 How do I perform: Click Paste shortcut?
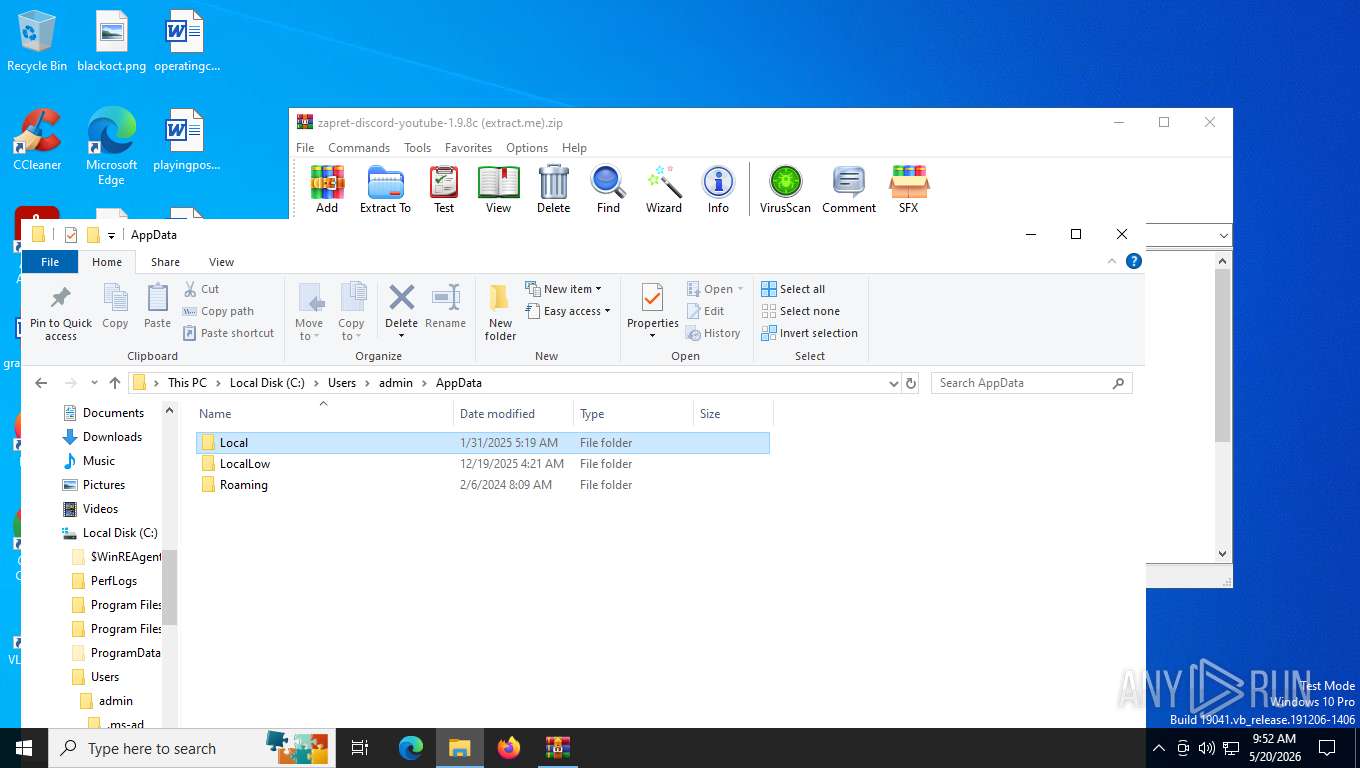tap(228, 333)
